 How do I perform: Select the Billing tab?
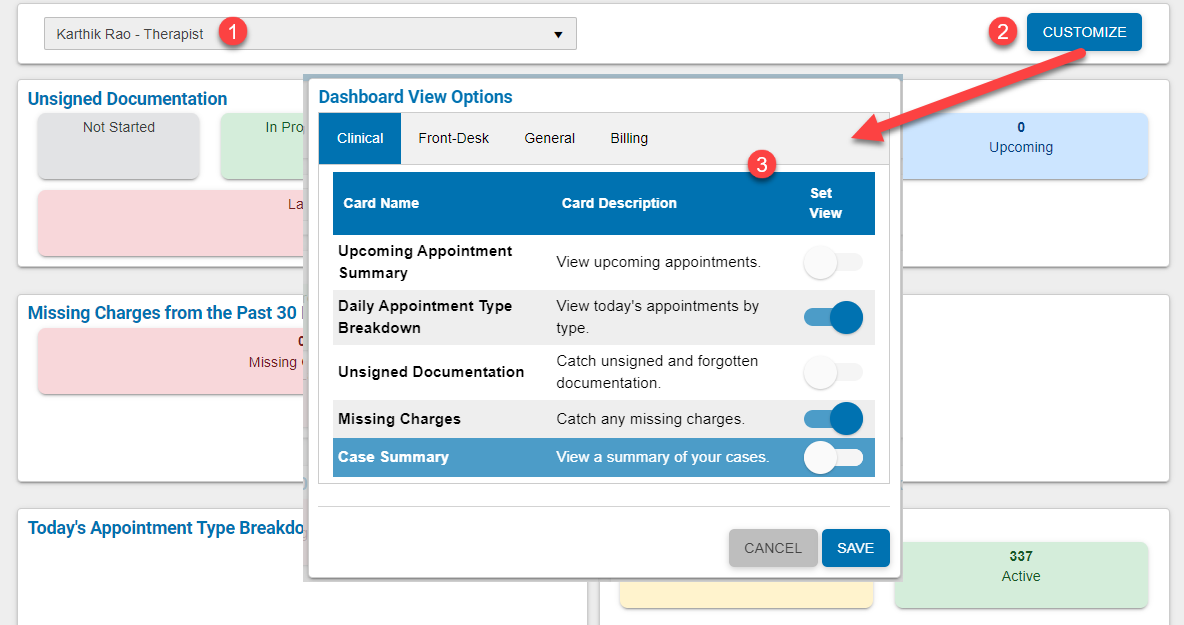coord(628,138)
